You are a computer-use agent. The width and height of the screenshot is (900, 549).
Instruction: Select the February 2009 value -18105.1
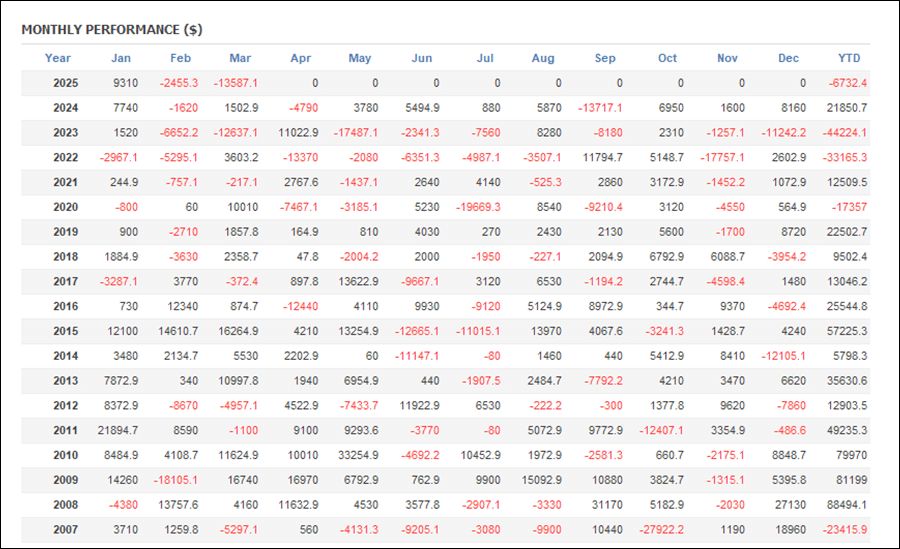(174, 480)
